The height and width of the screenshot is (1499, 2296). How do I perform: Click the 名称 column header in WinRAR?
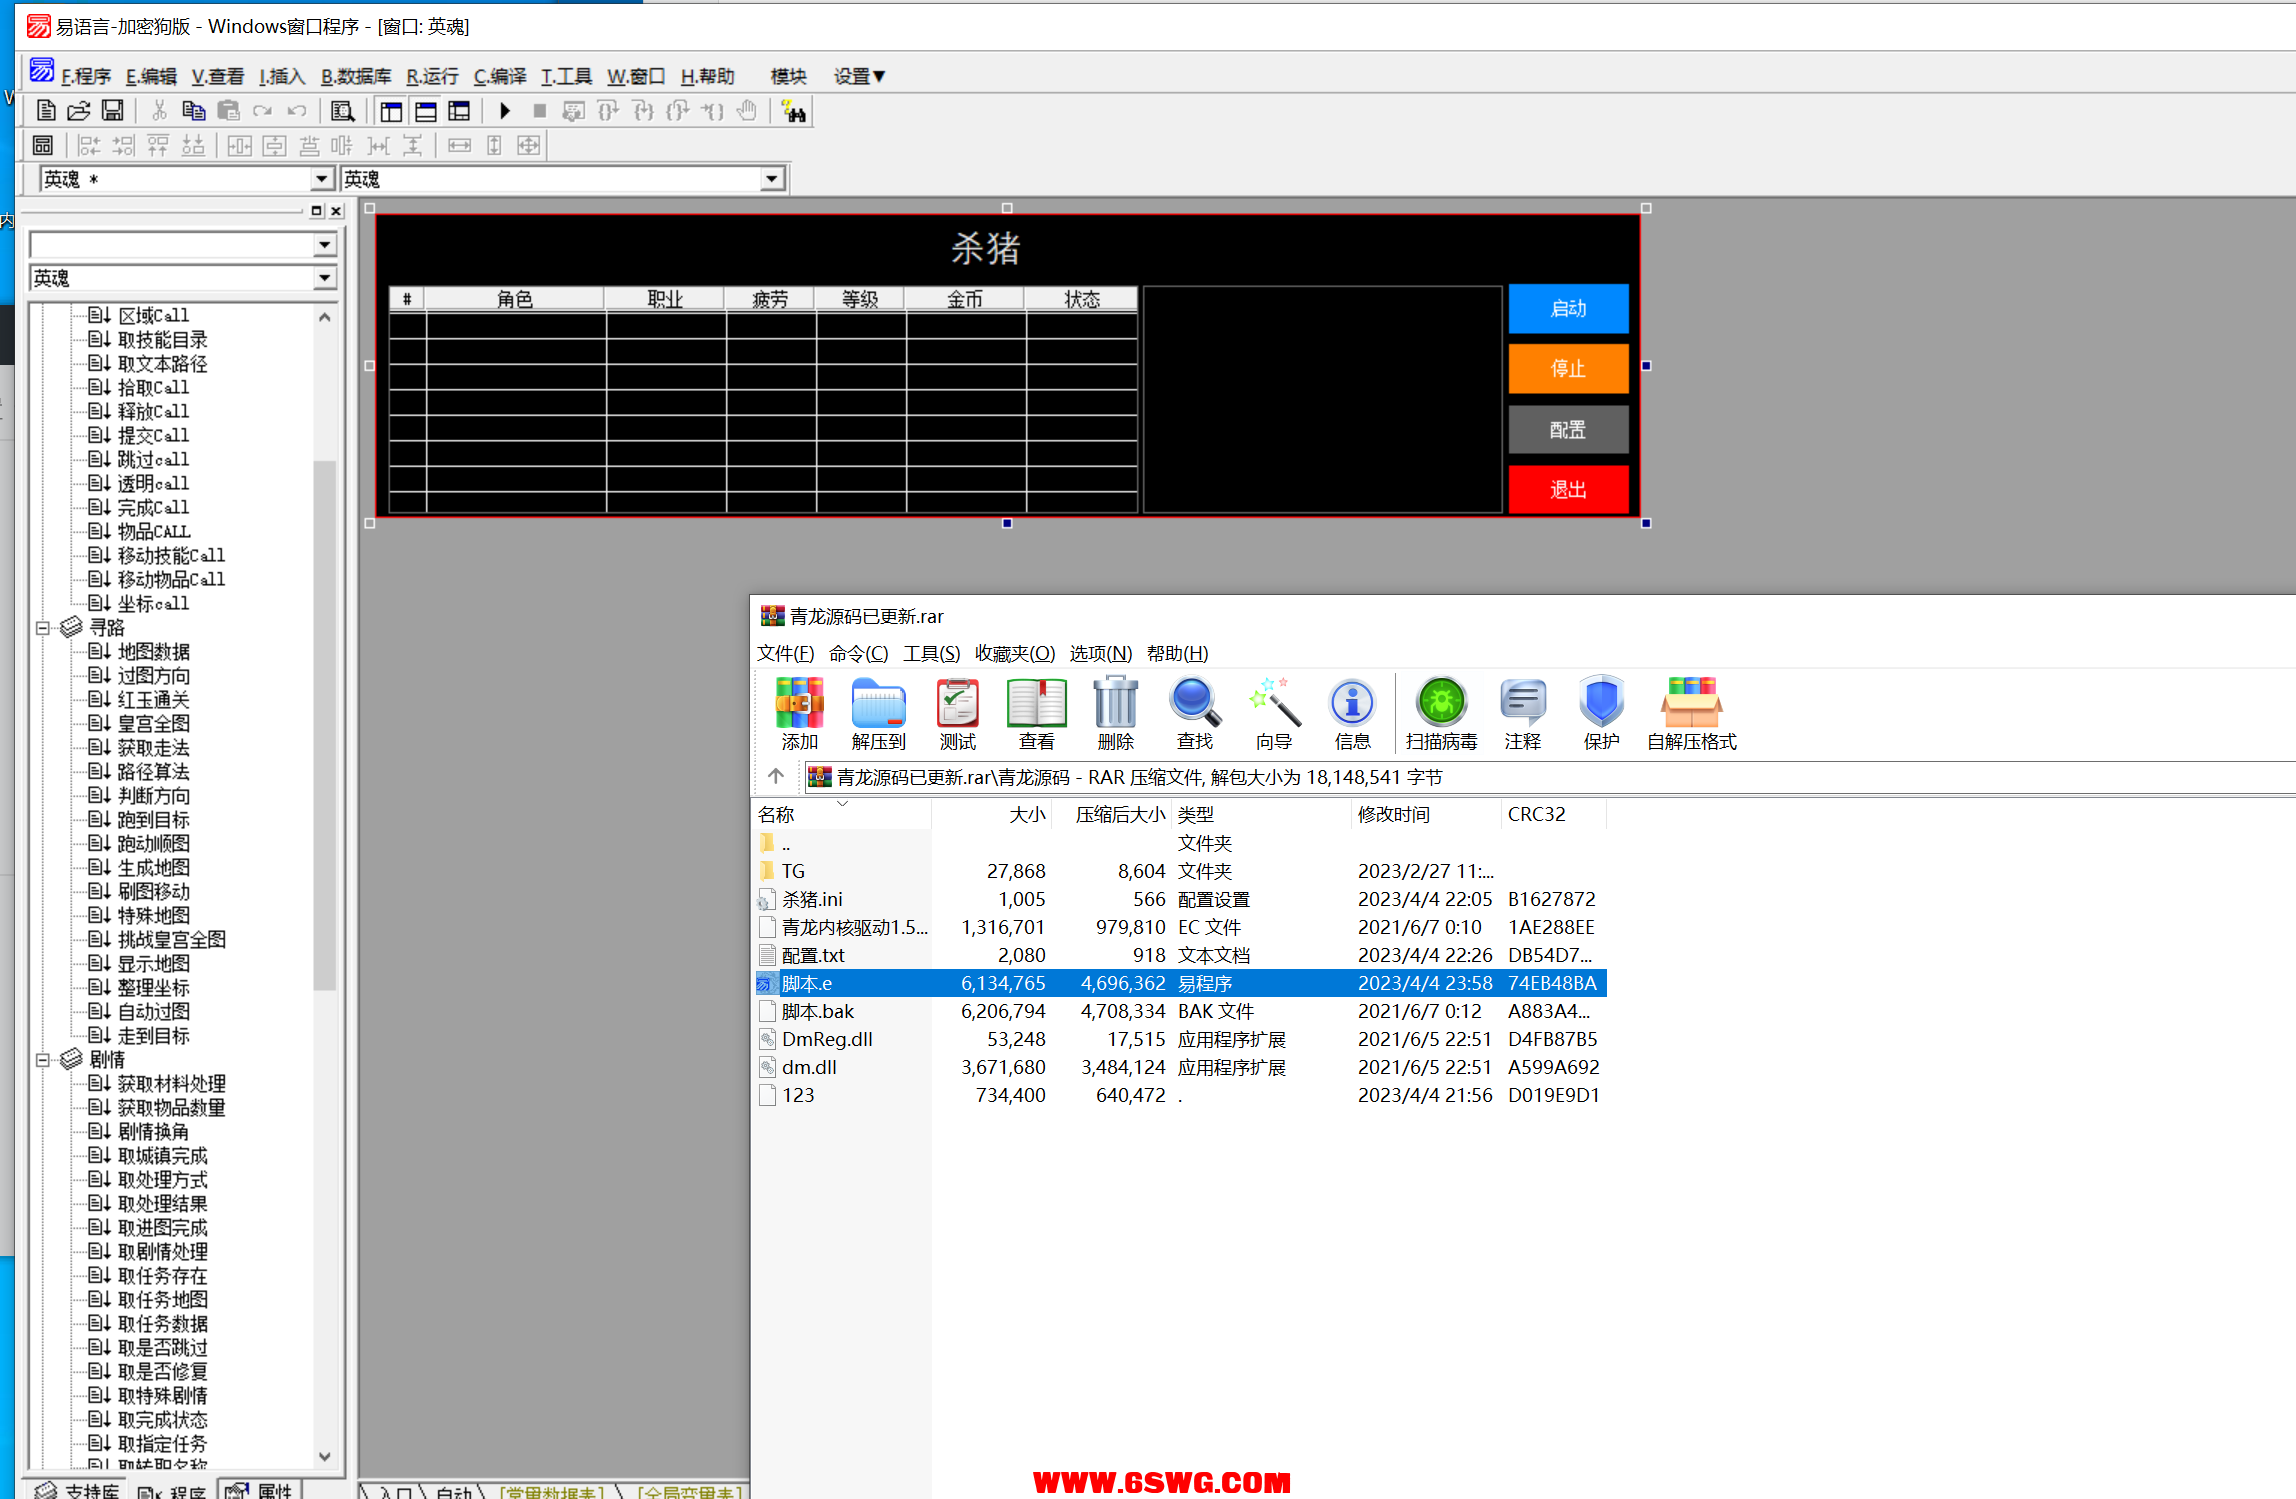(842, 814)
